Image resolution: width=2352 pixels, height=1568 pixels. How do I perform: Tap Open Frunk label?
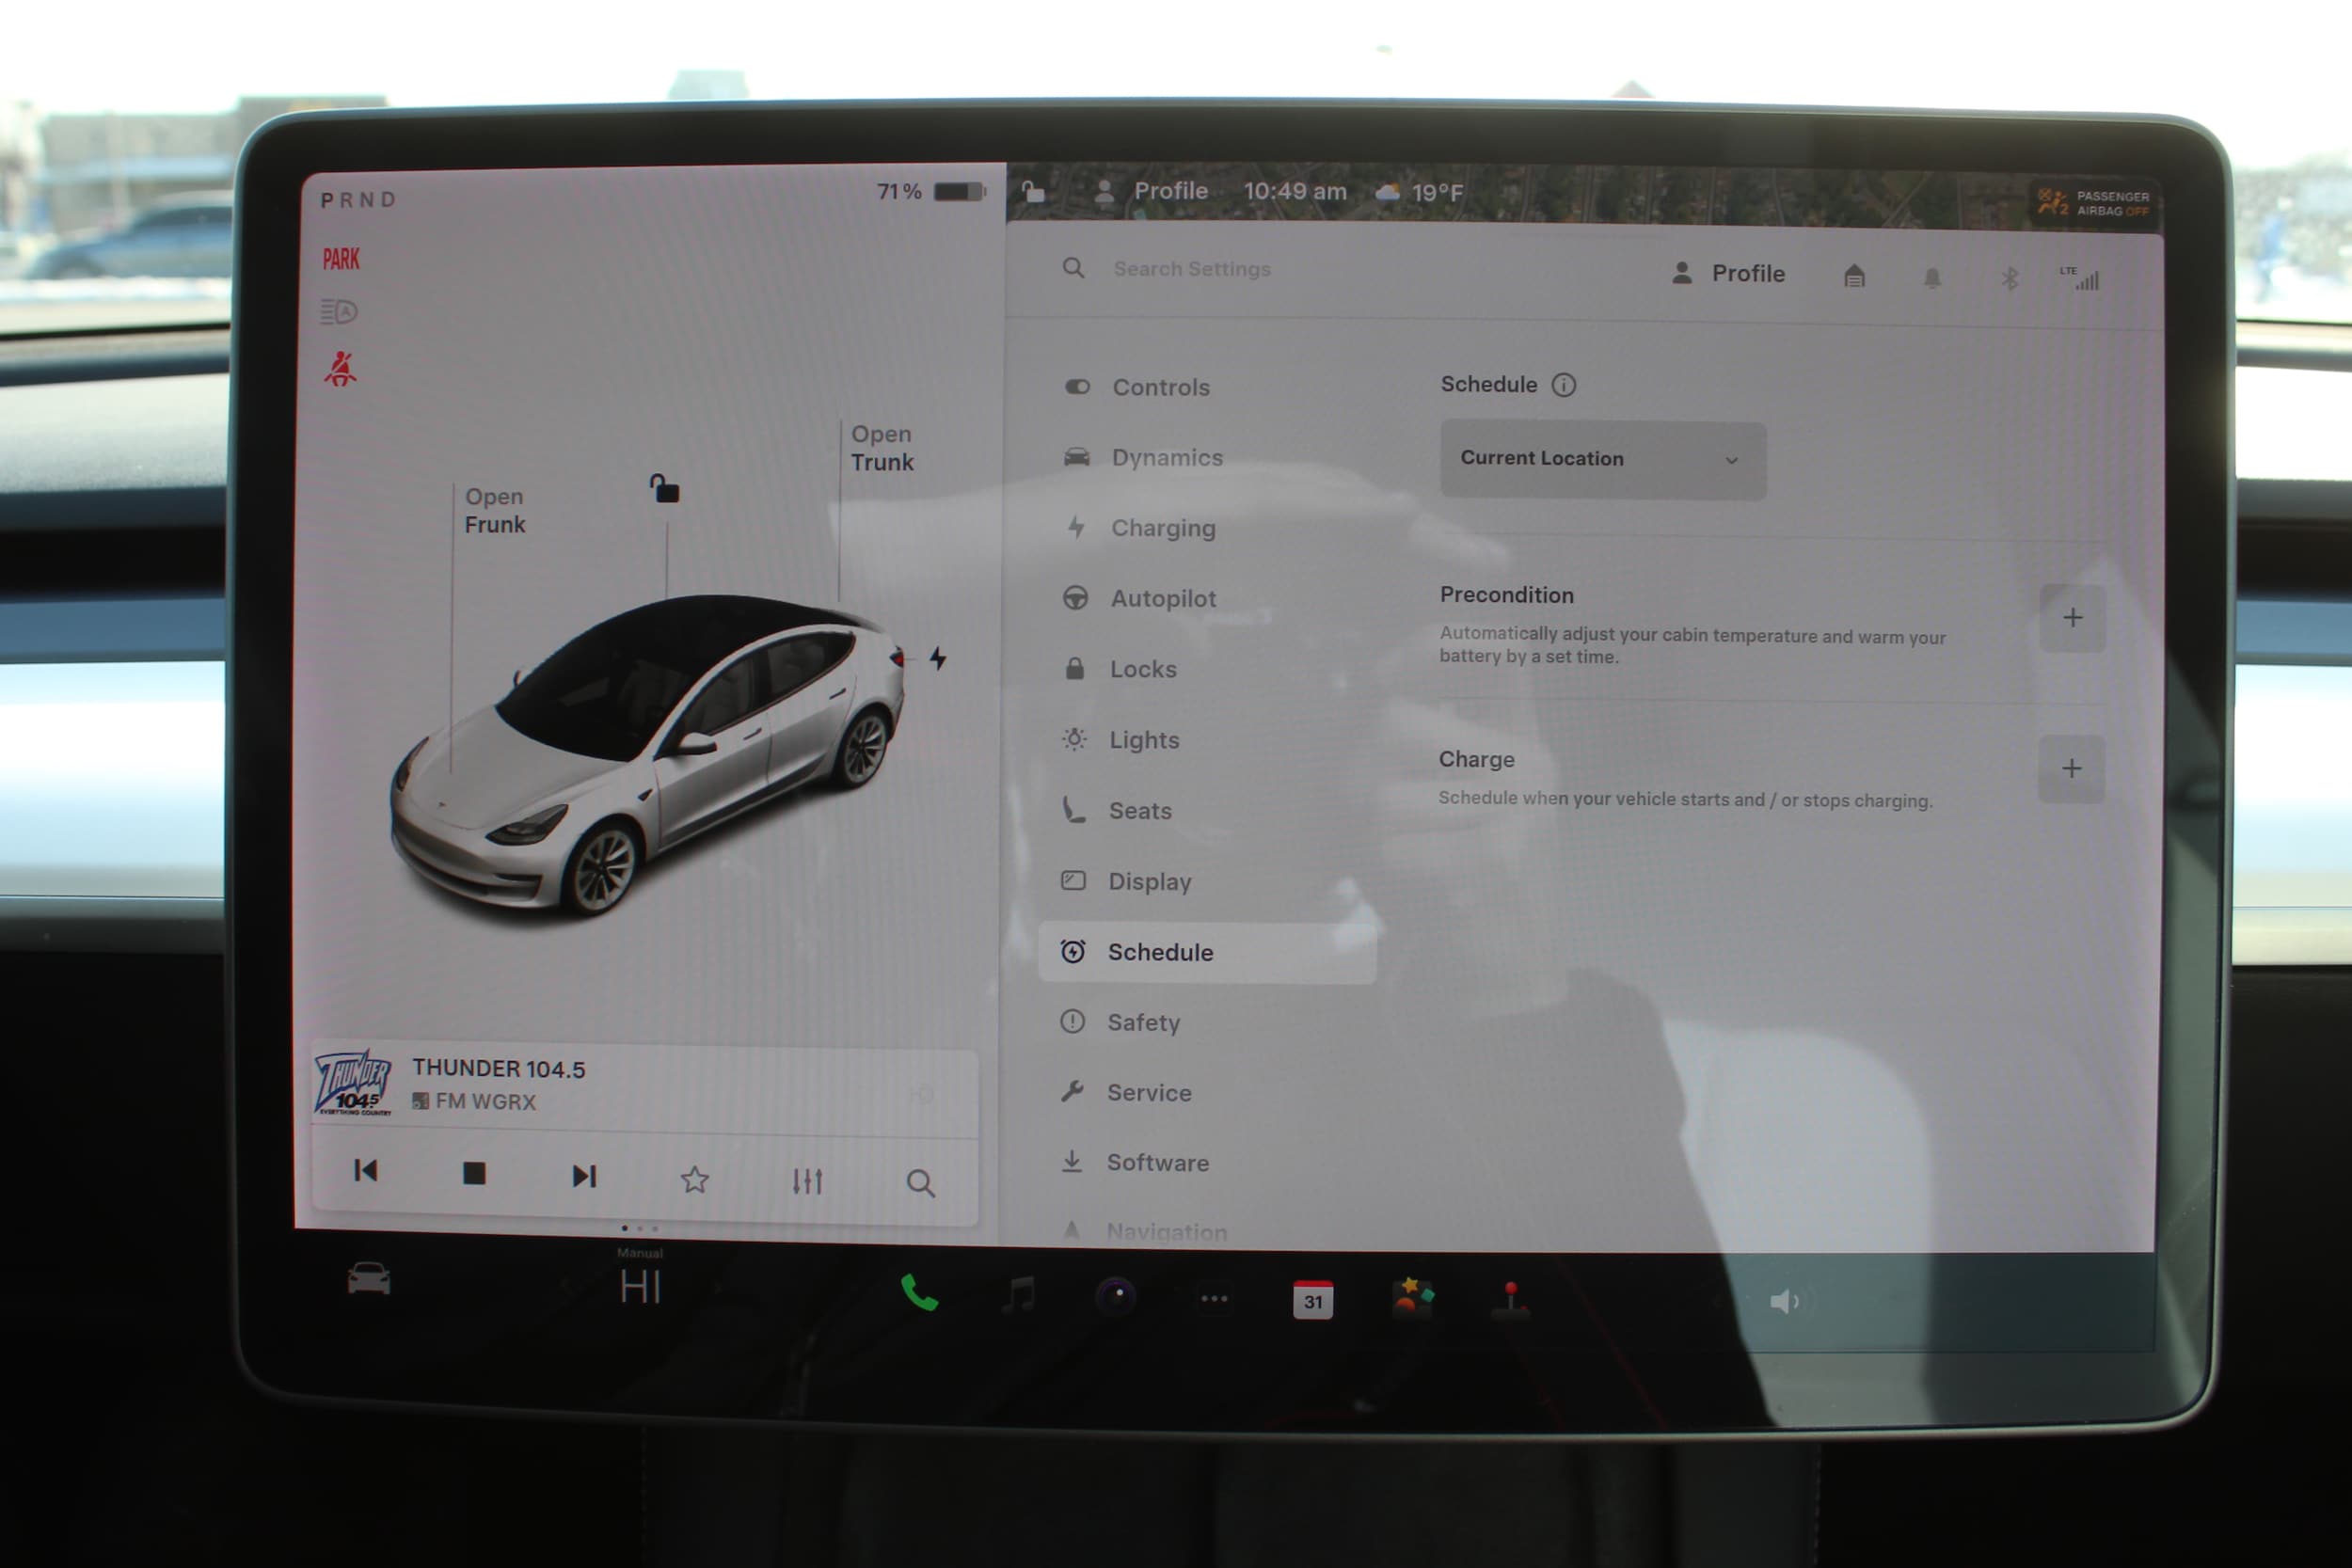(494, 510)
